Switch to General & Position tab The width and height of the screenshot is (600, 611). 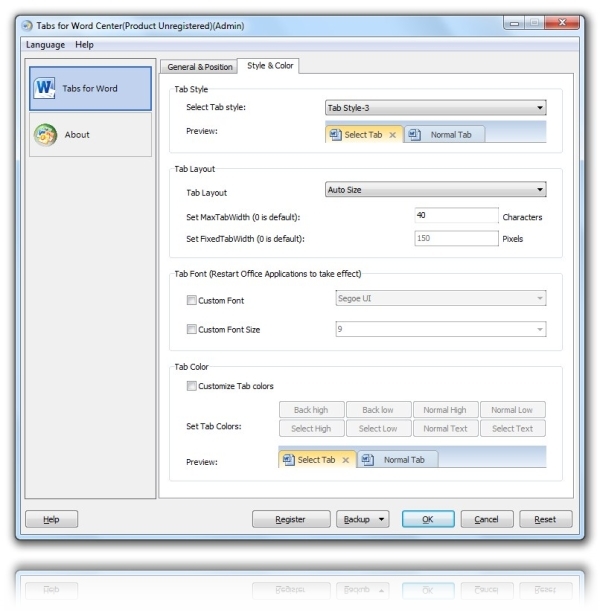coord(200,67)
